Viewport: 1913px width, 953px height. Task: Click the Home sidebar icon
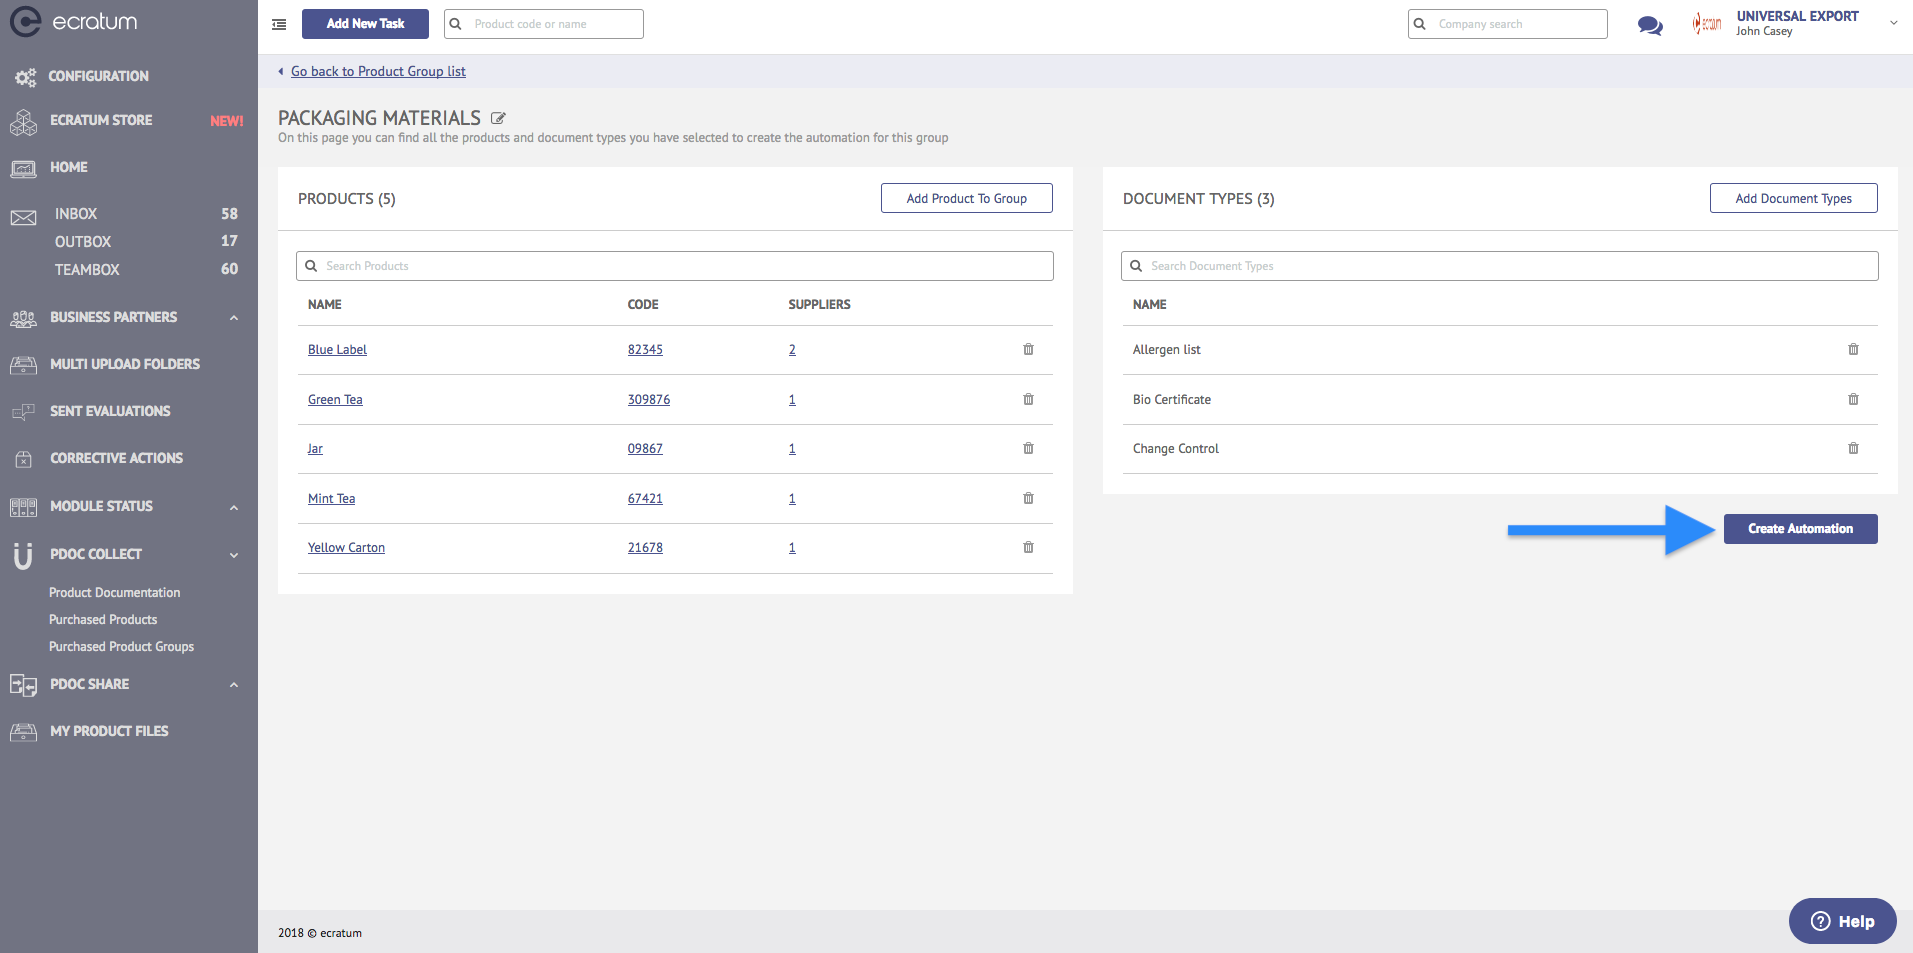pos(23,168)
